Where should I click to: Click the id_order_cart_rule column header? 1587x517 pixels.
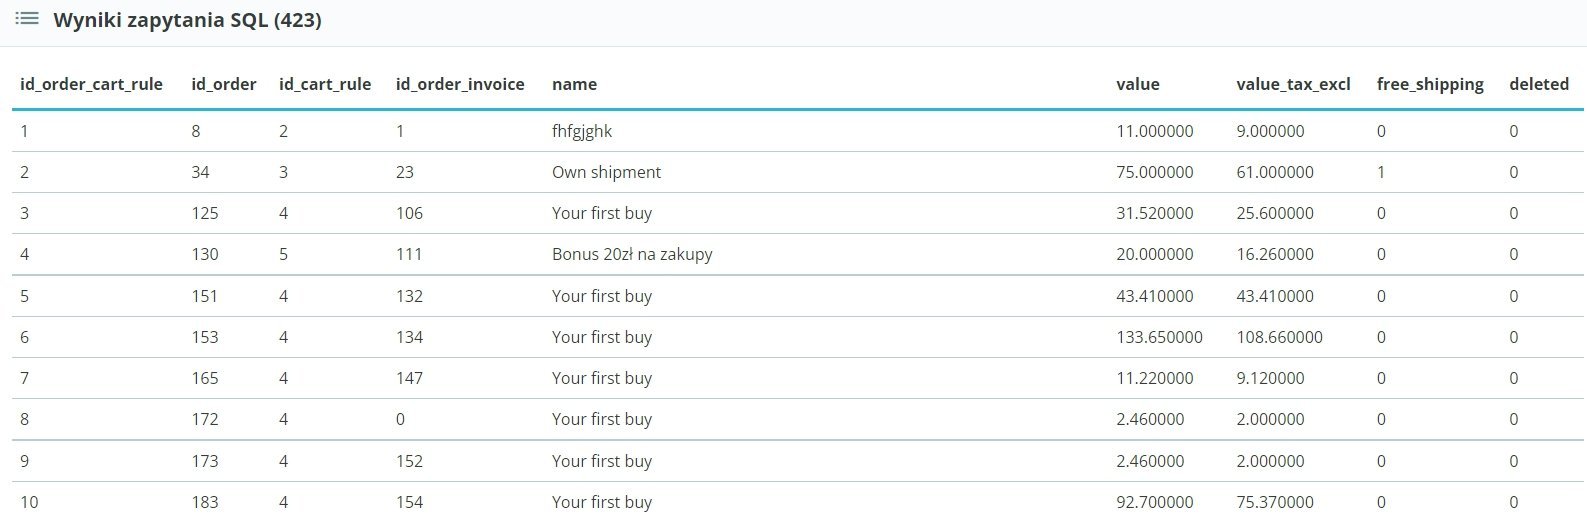click(91, 84)
